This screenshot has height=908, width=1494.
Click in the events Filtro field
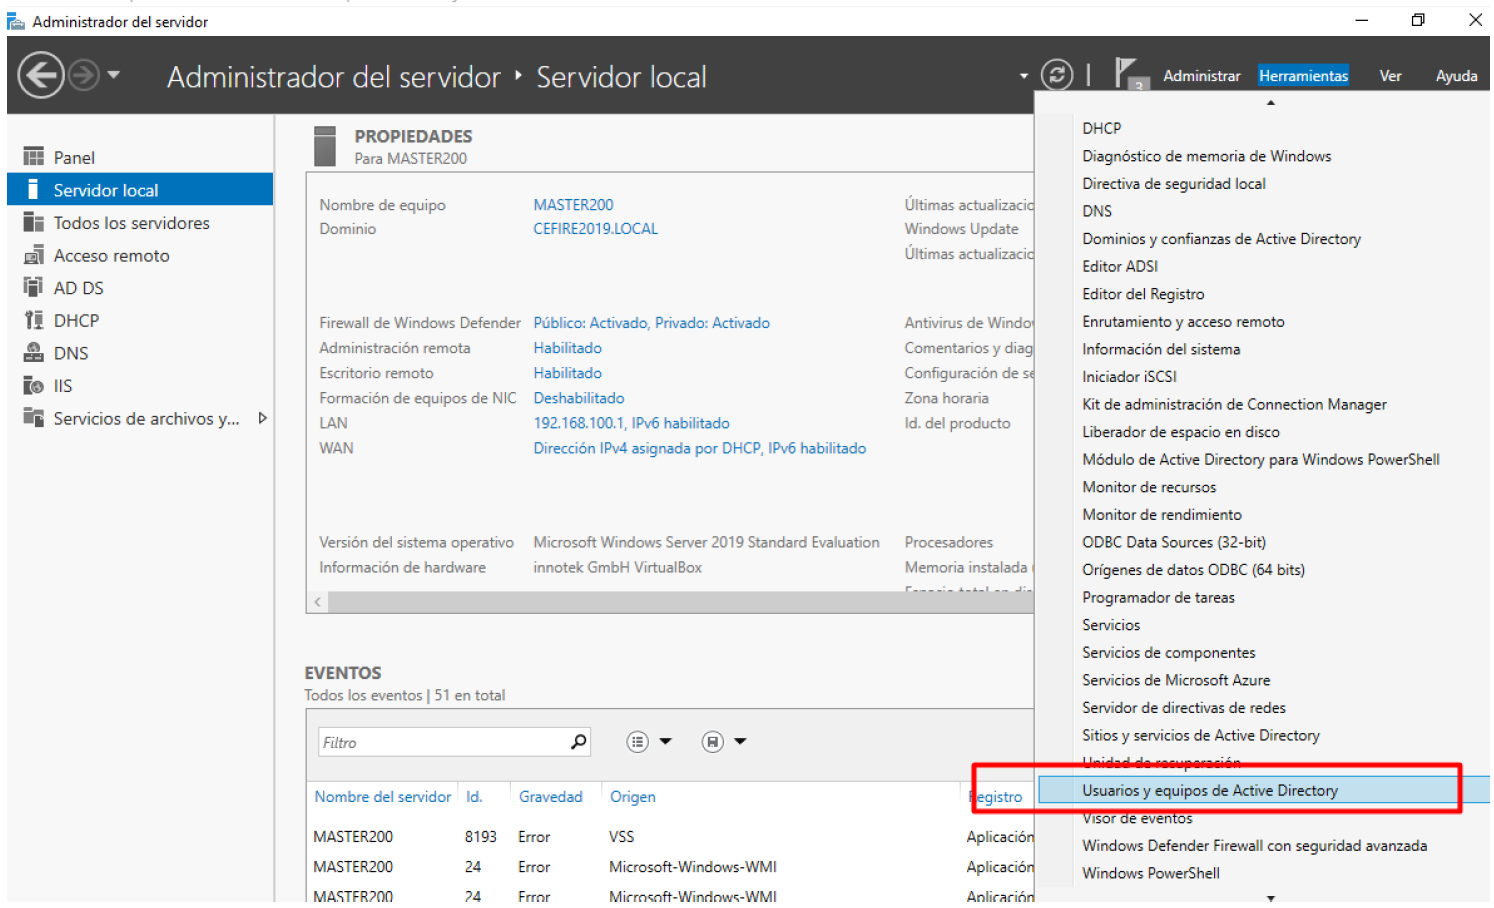pyautogui.click(x=440, y=742)
